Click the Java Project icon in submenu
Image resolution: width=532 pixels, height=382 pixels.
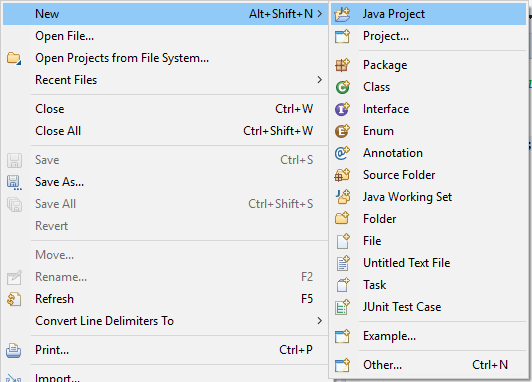(342, 14)
